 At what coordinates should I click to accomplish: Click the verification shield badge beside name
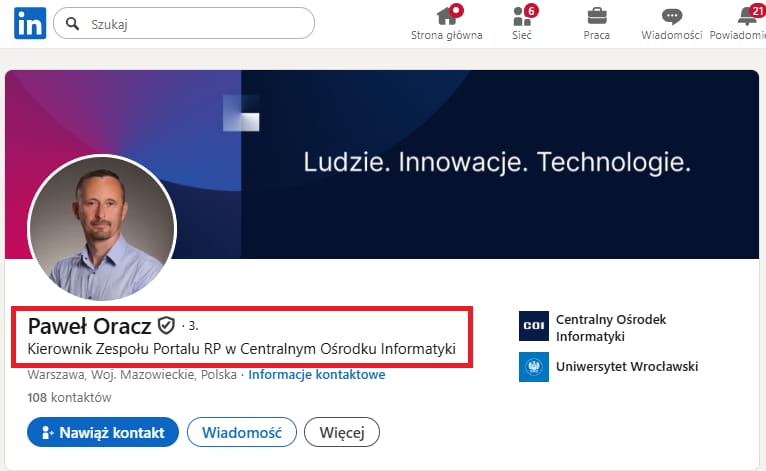[x=166, y=326]
